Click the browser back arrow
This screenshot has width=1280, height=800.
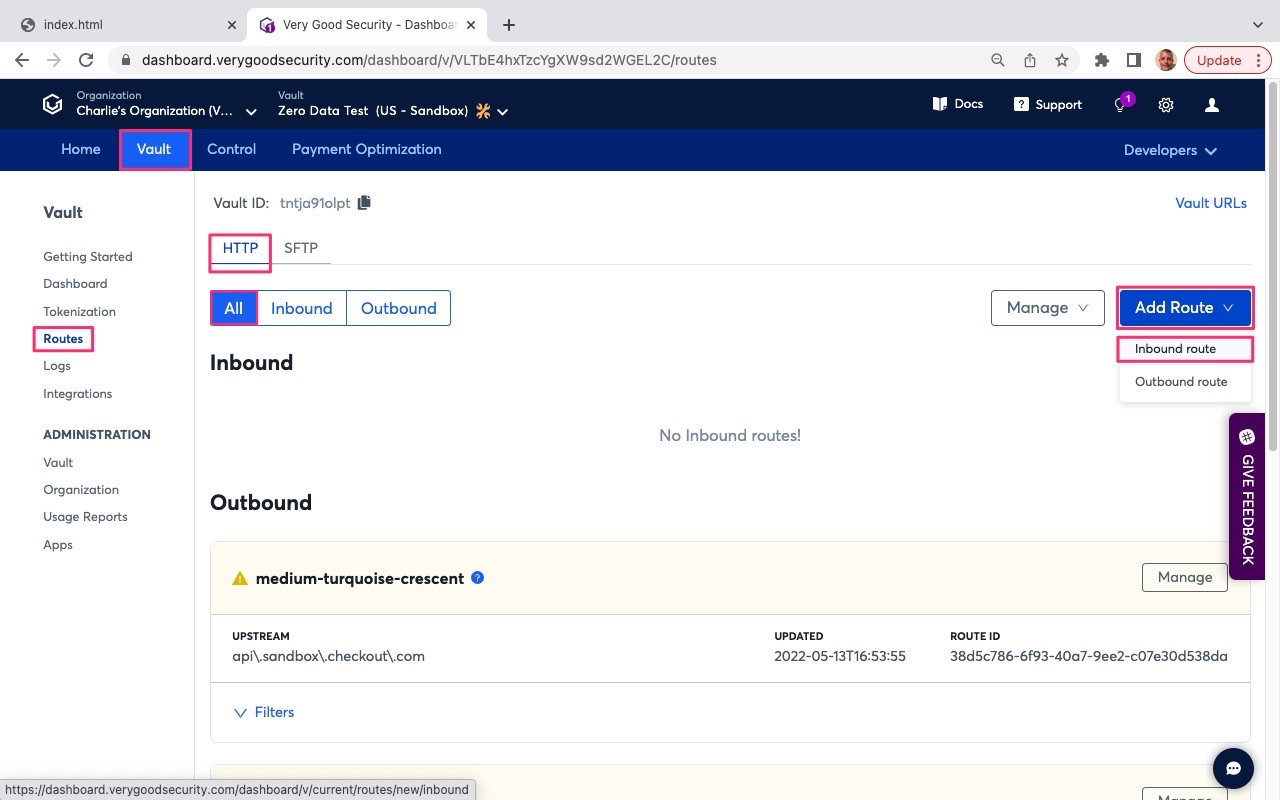point(22,60)
